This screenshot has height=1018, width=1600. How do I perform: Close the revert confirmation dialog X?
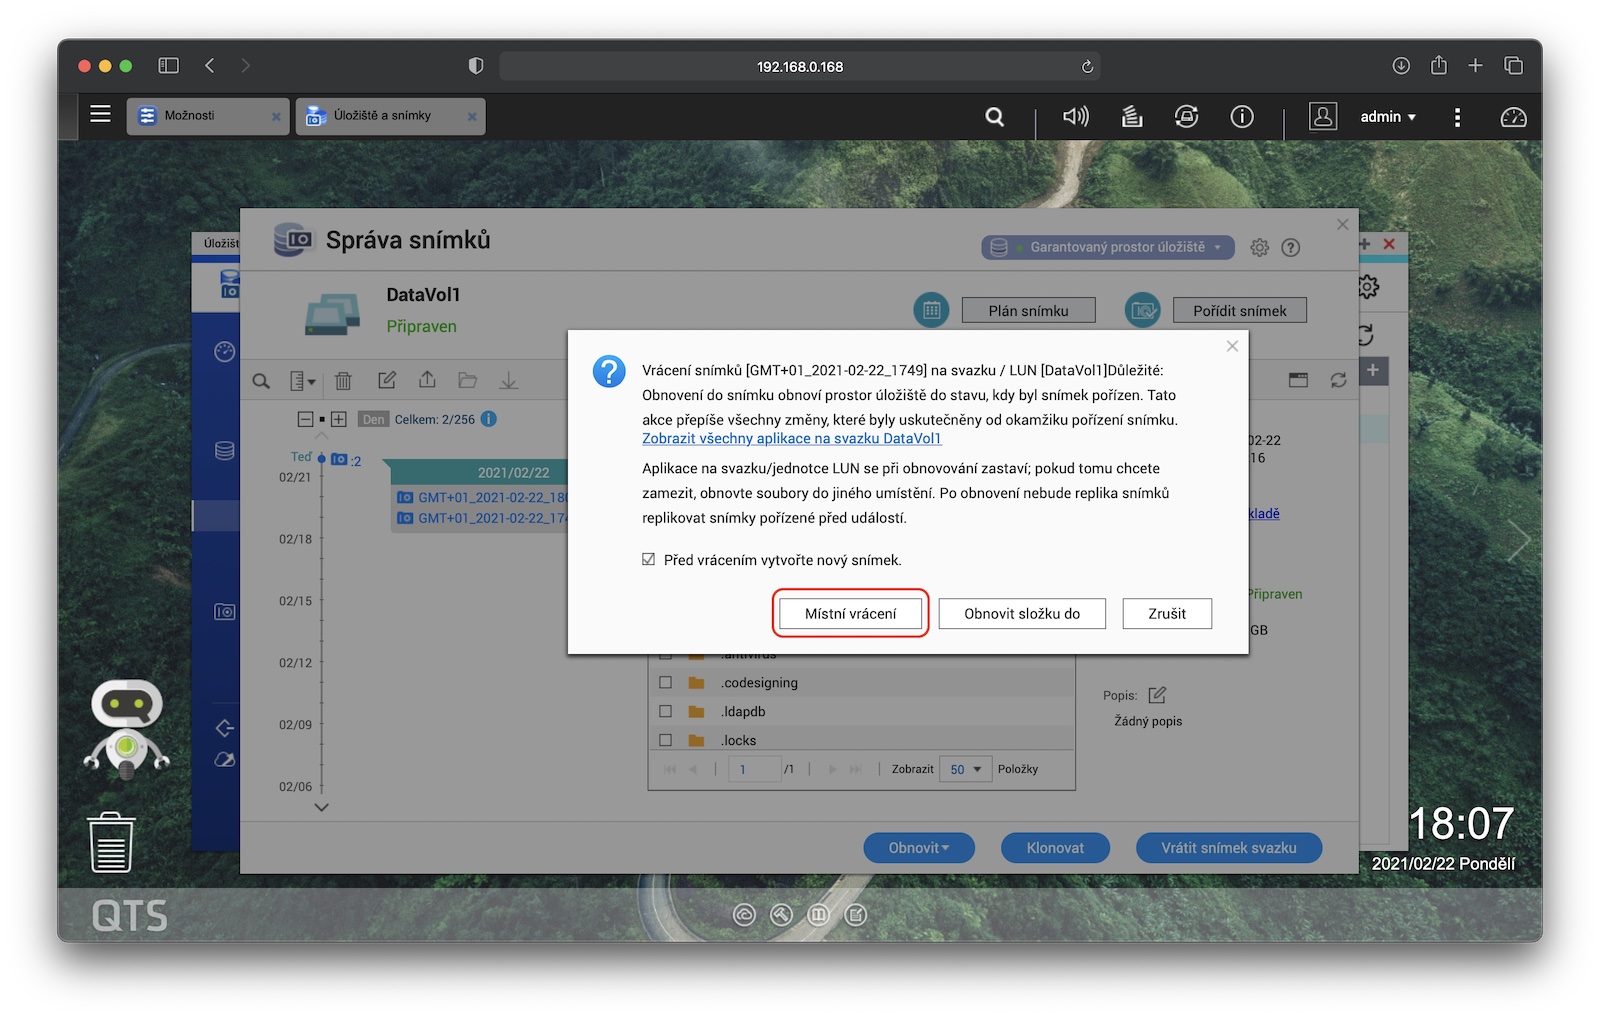(1232, 346)
